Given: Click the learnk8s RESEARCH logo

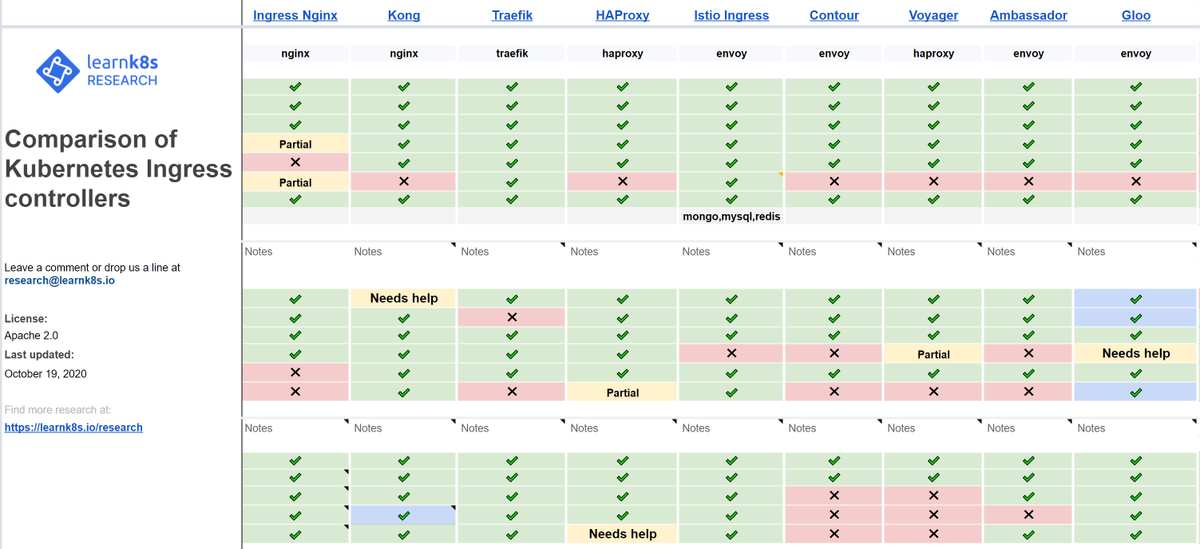Looking at the screenshot, I should click(x=97, y=70).
